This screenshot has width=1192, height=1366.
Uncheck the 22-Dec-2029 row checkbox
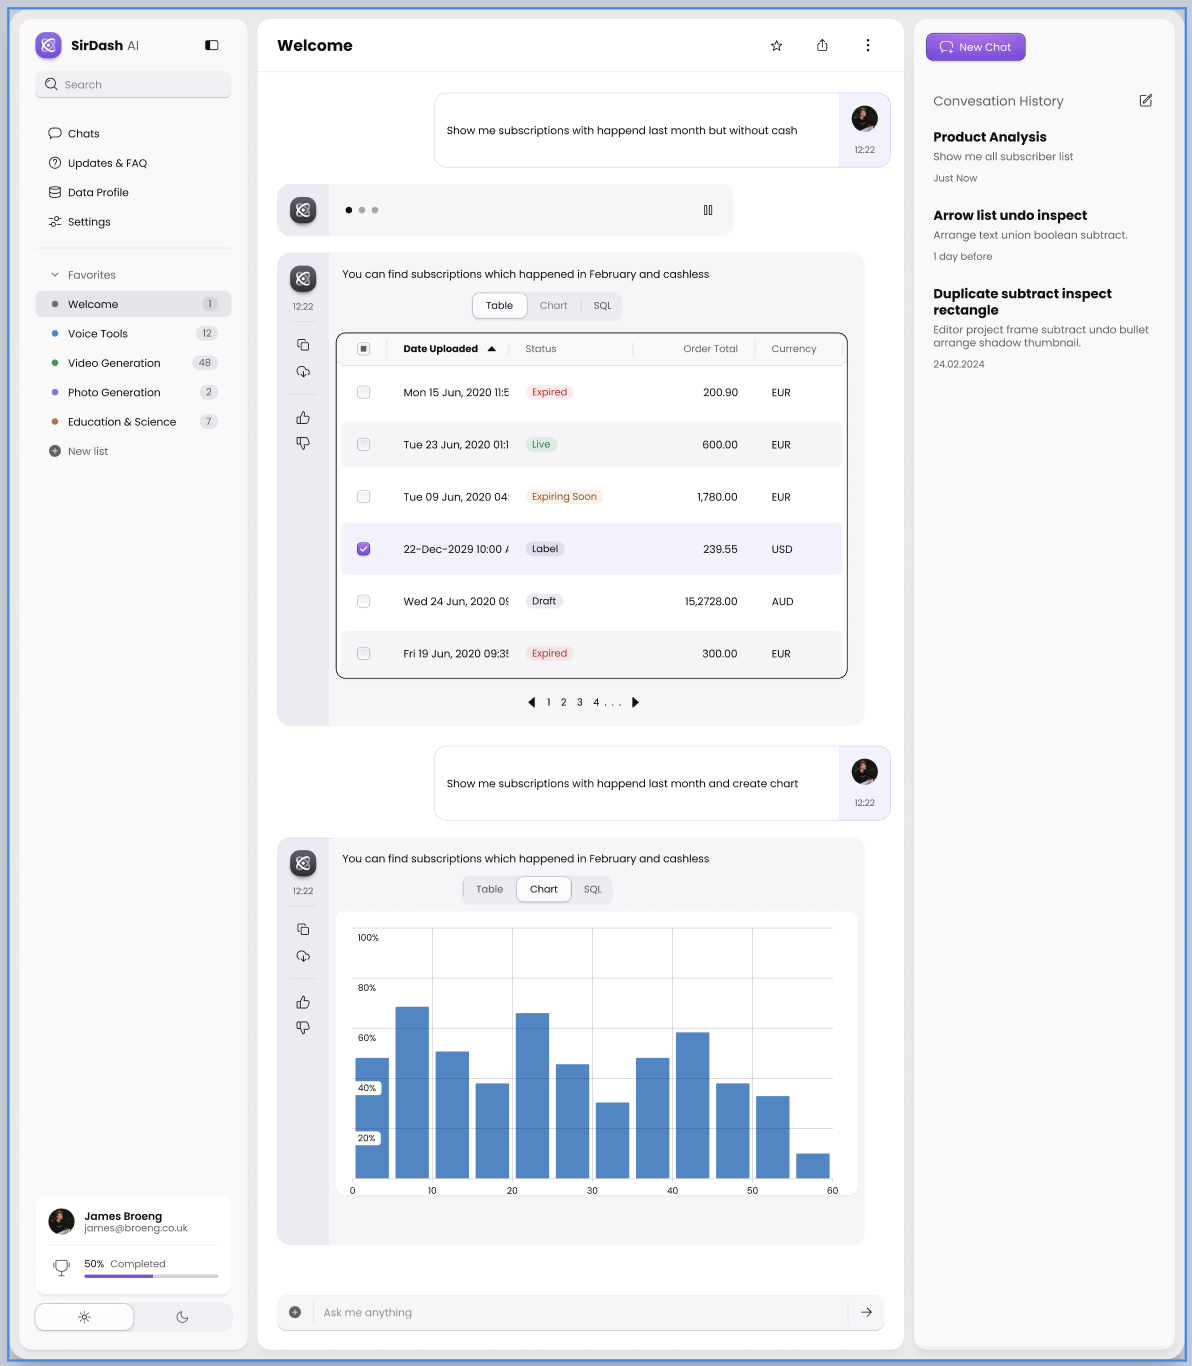tap(363, 549)
